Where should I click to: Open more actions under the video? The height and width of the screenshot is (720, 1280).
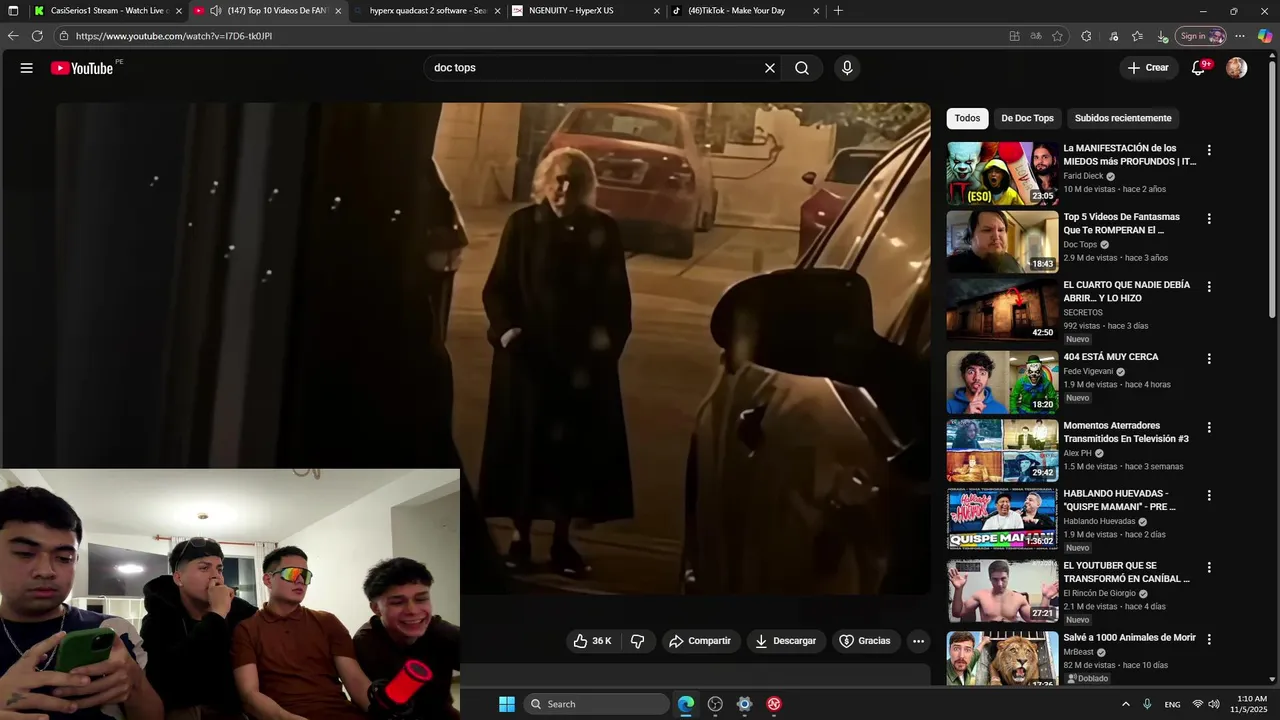point(918,641)
